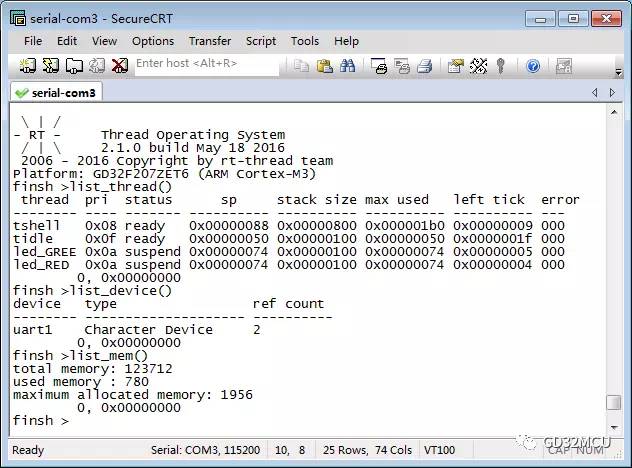632x468 pixels.
Task: Open the Help menu
Action: pos(347,41)
